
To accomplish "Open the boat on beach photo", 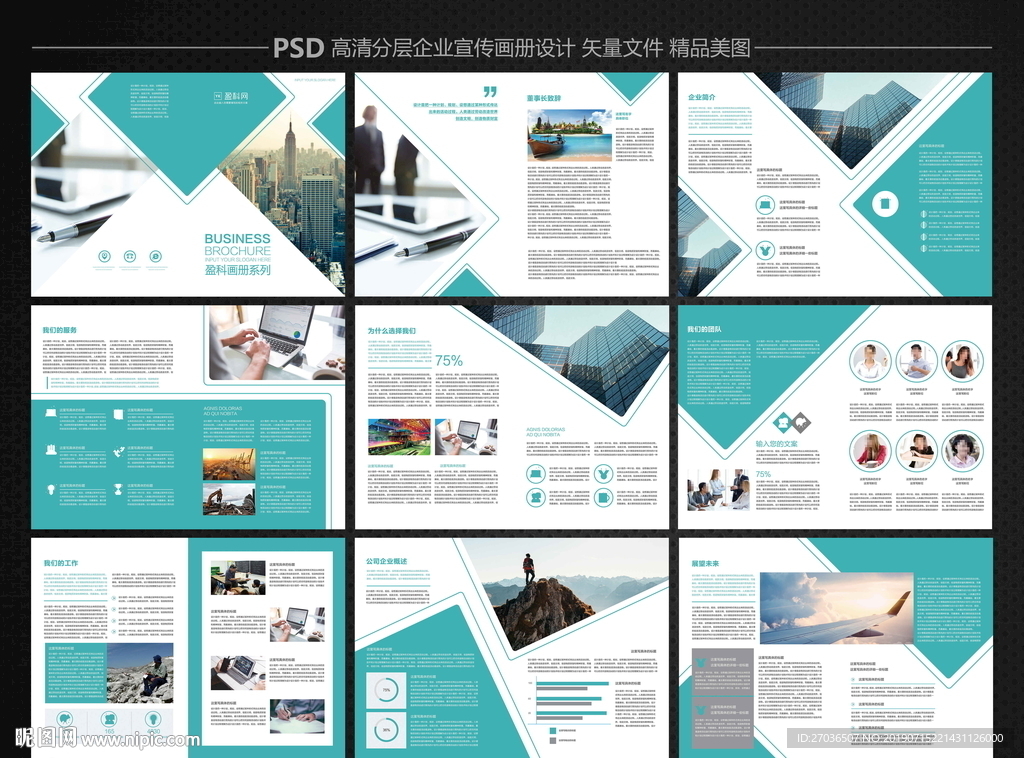I will [x=569, y=135].
